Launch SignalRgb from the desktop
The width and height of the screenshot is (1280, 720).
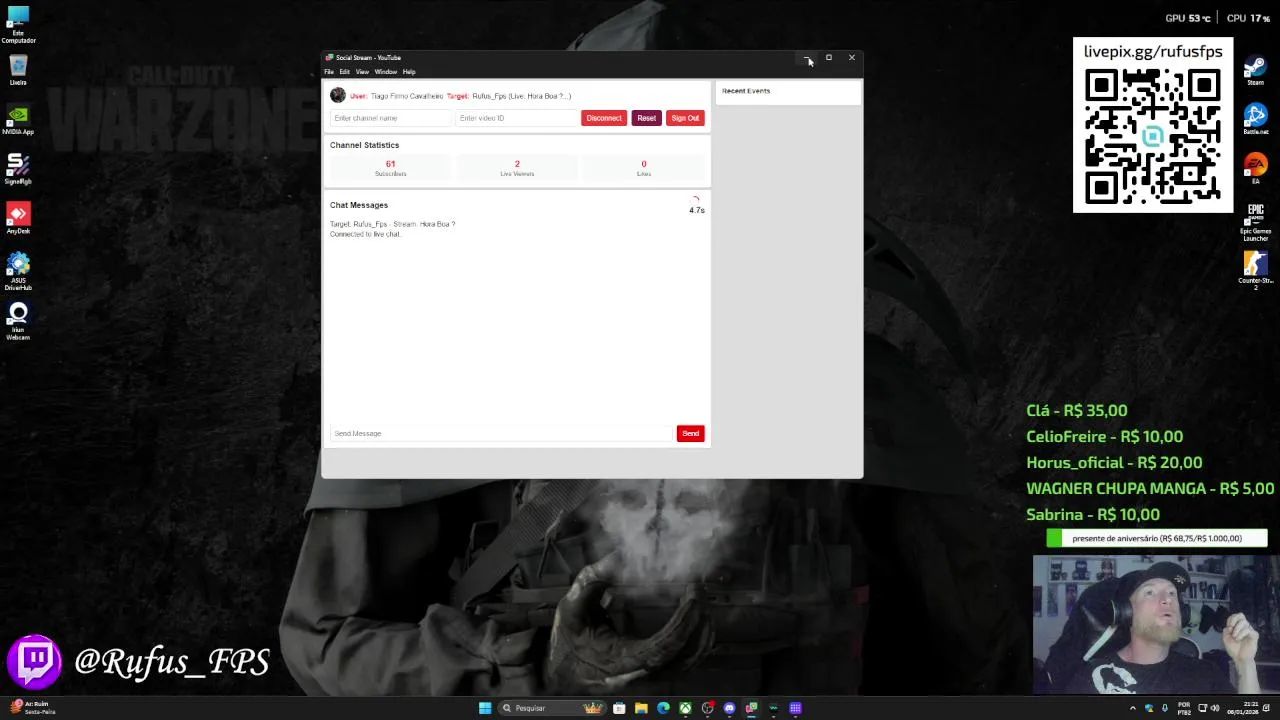pyautogui.click(x=18, y=169)
